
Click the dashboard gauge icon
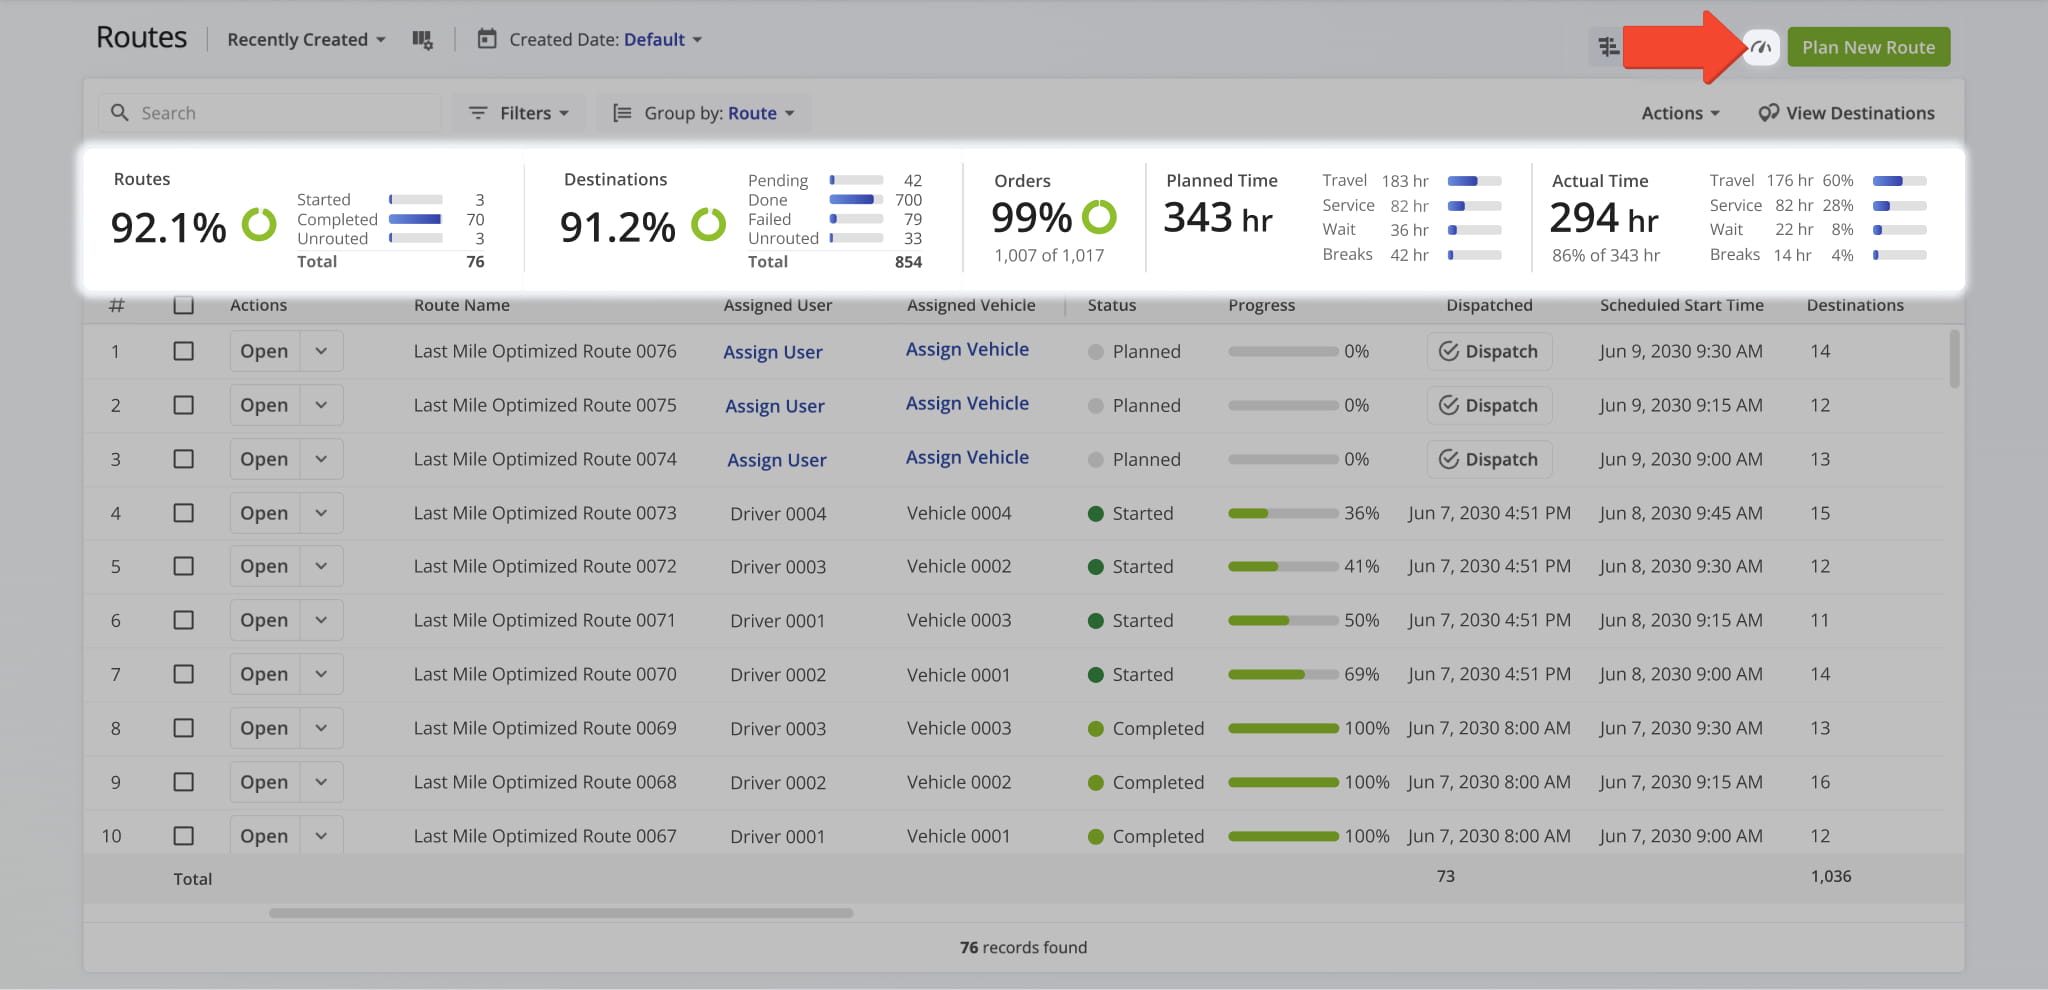[1761, 47]
